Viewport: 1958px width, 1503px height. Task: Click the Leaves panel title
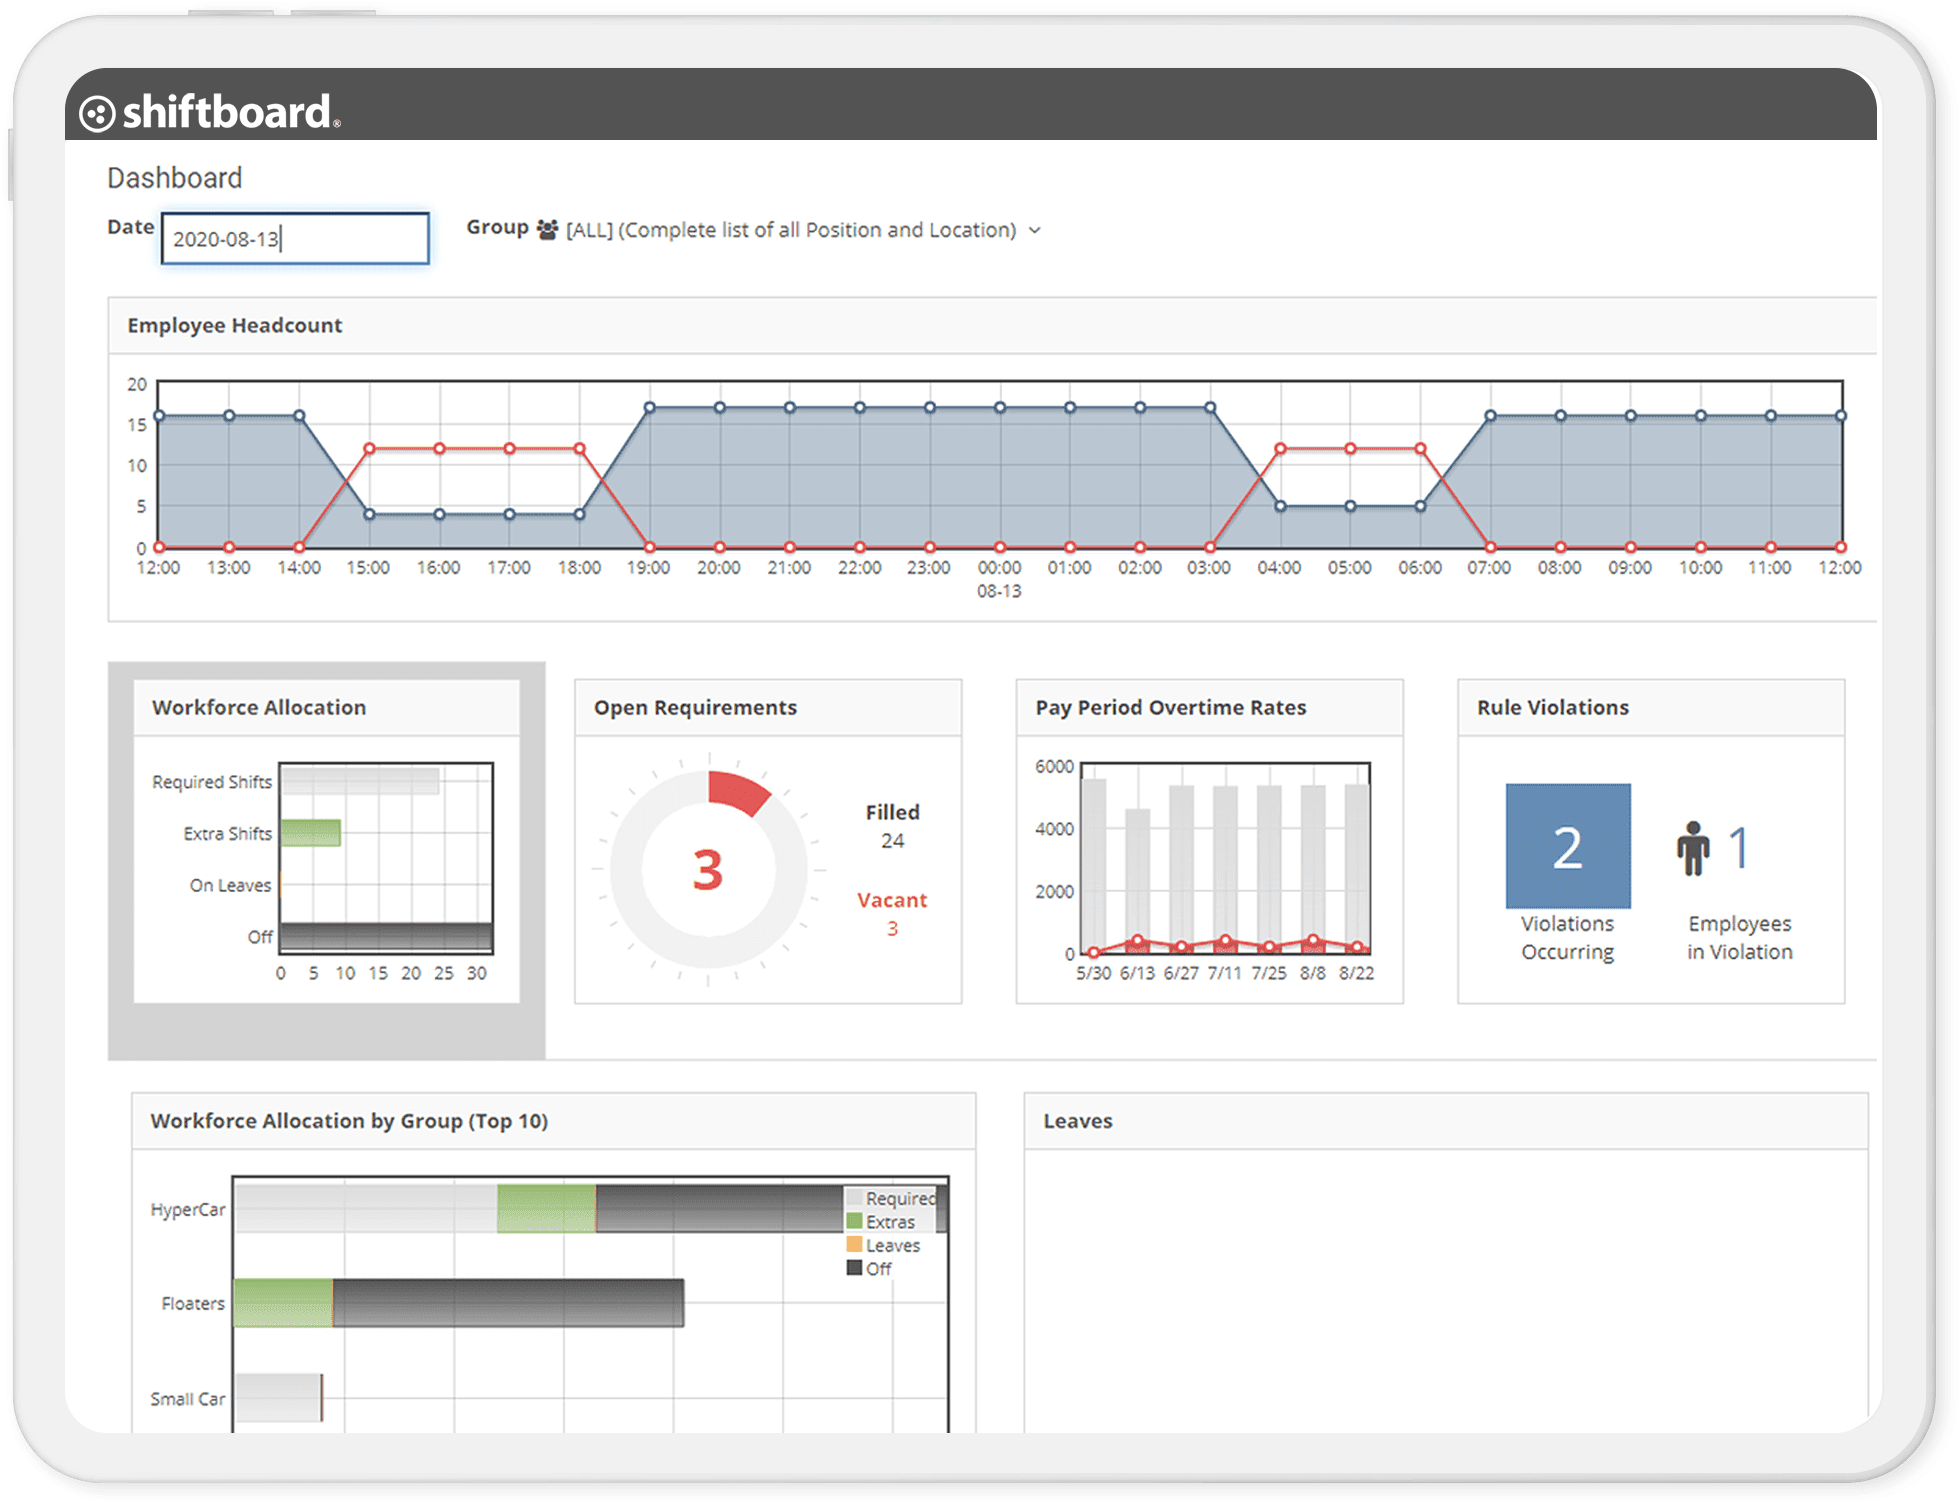[x=1078, y=1121]
